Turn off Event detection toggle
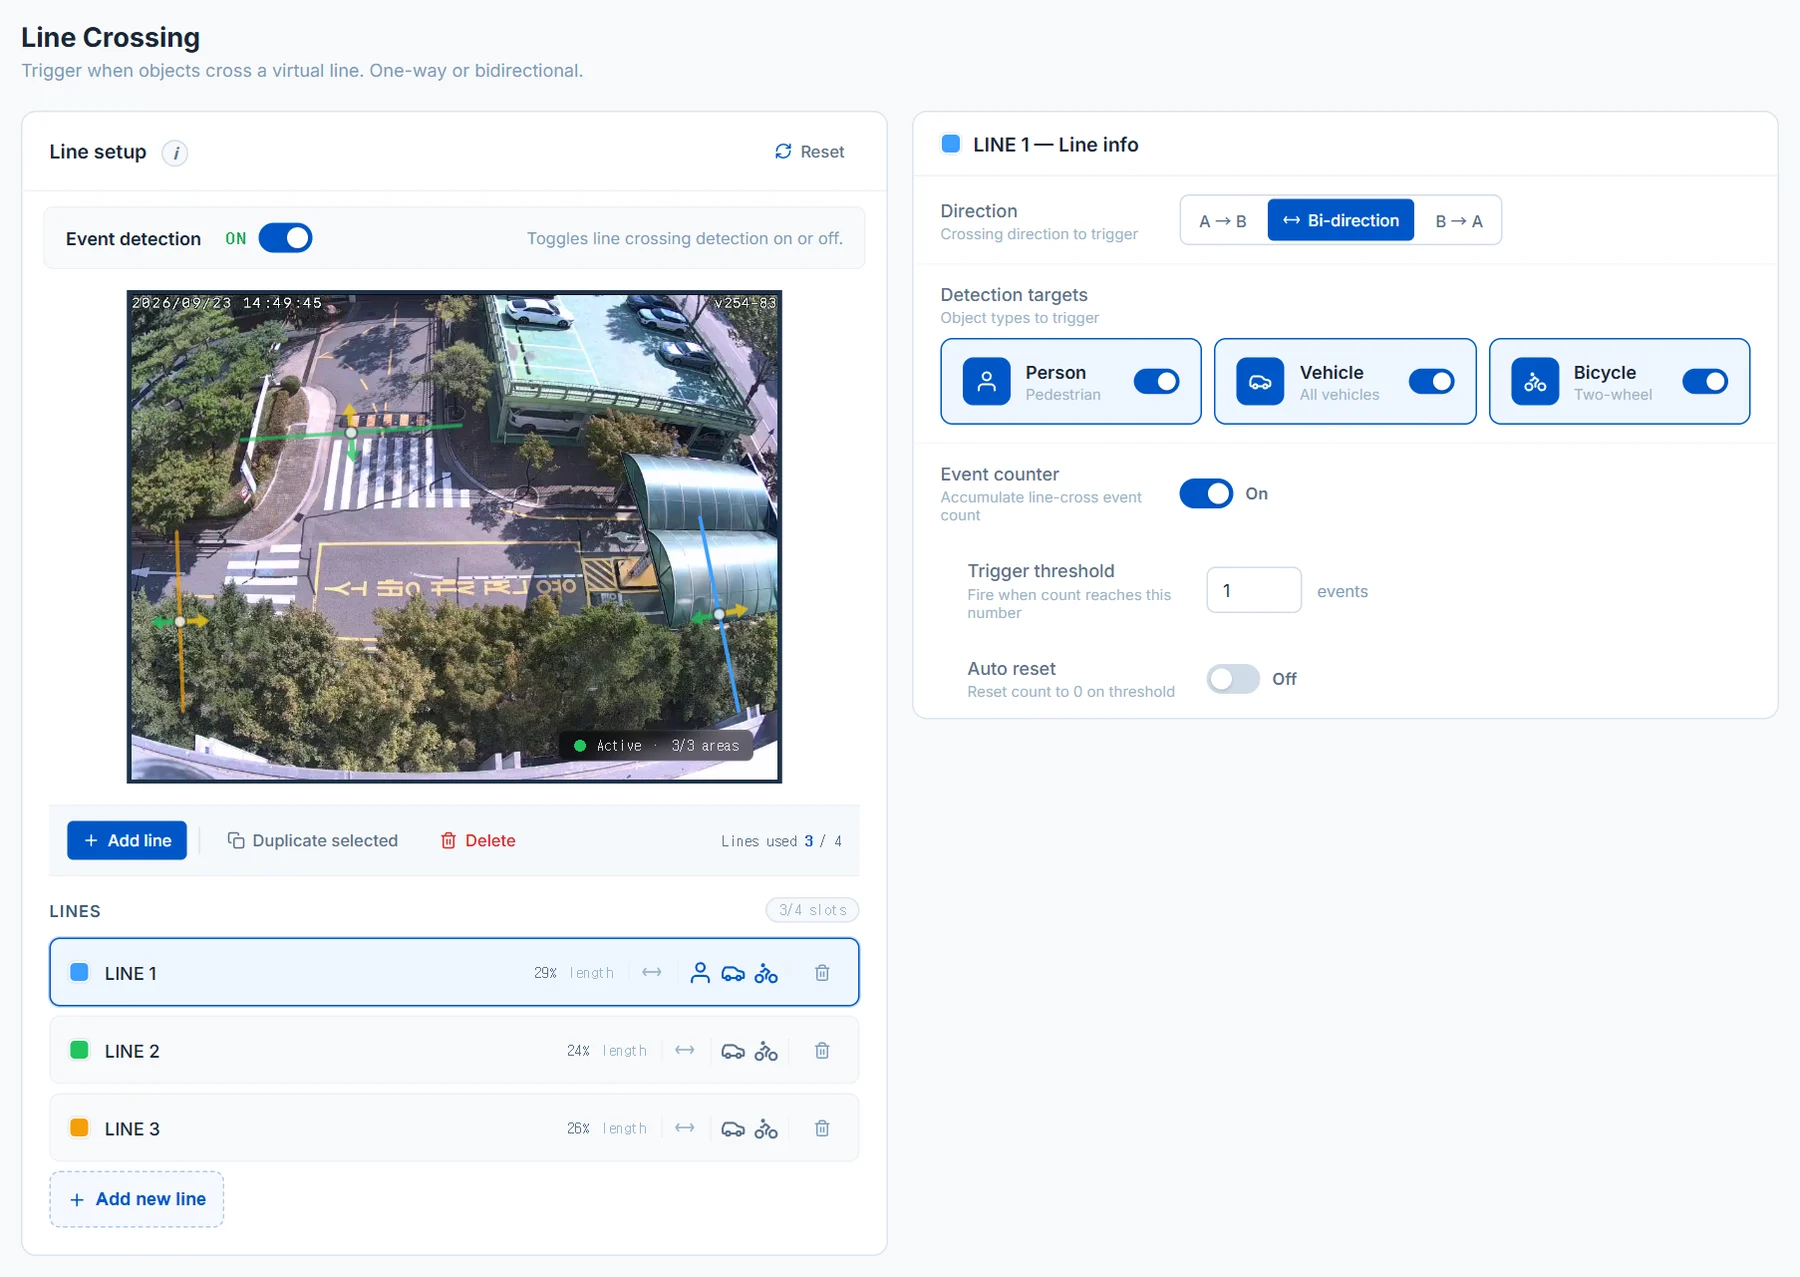Viewport: 1800px width, 1277px height. coord(285,238)
